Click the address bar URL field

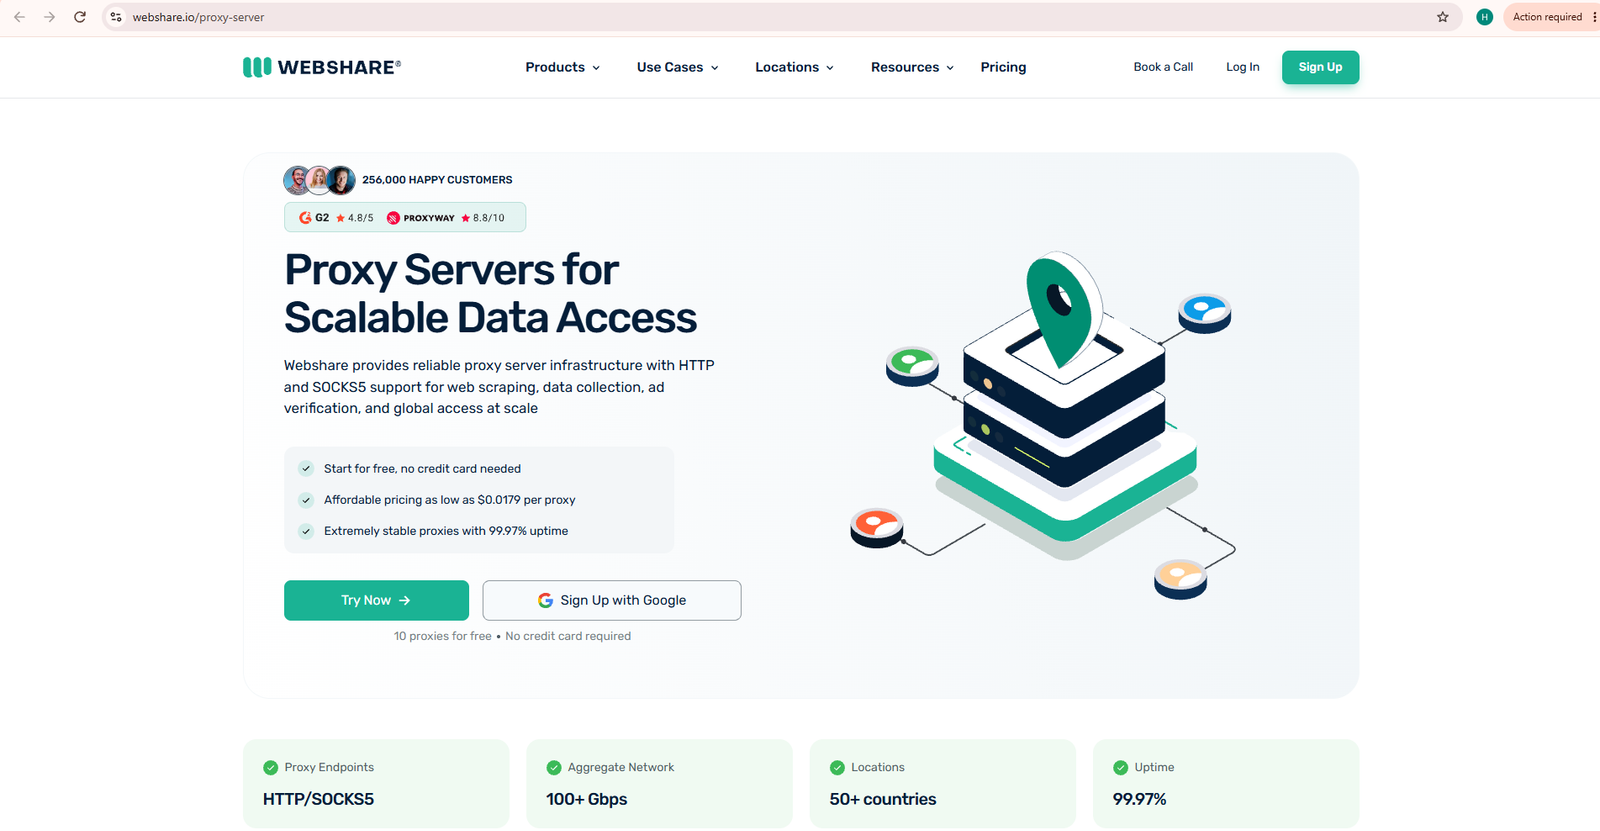(780, 17)
